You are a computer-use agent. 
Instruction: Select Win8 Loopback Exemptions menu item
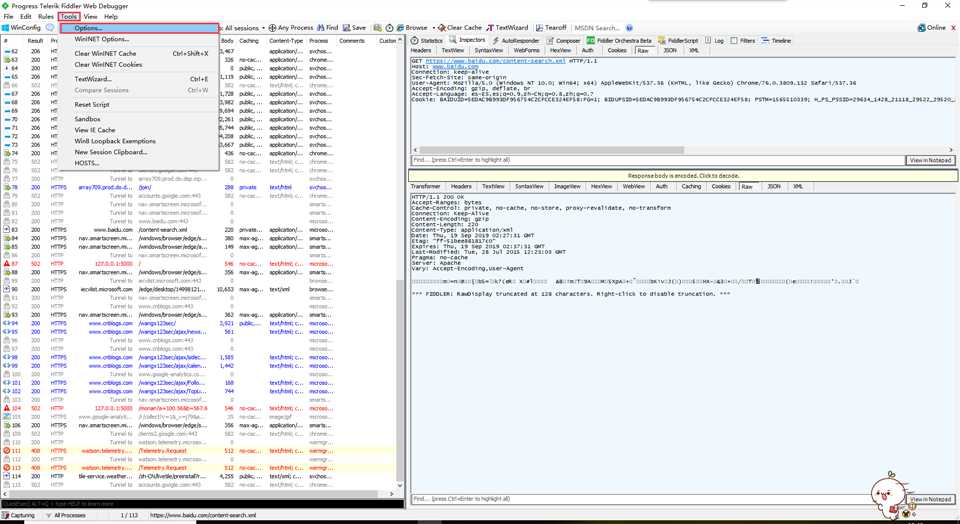[x=139, y=141]
